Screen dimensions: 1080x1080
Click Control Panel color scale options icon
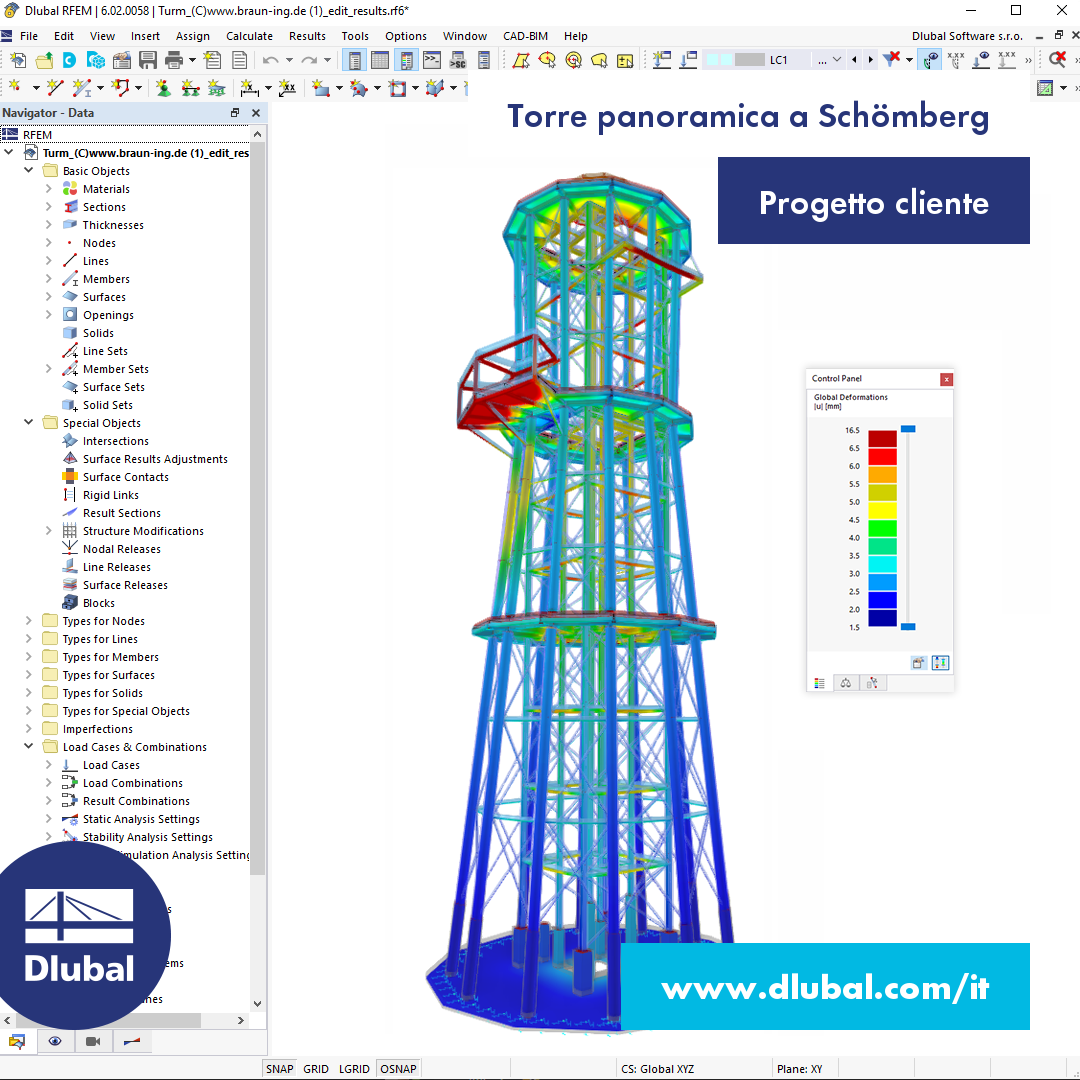point(940,663)
